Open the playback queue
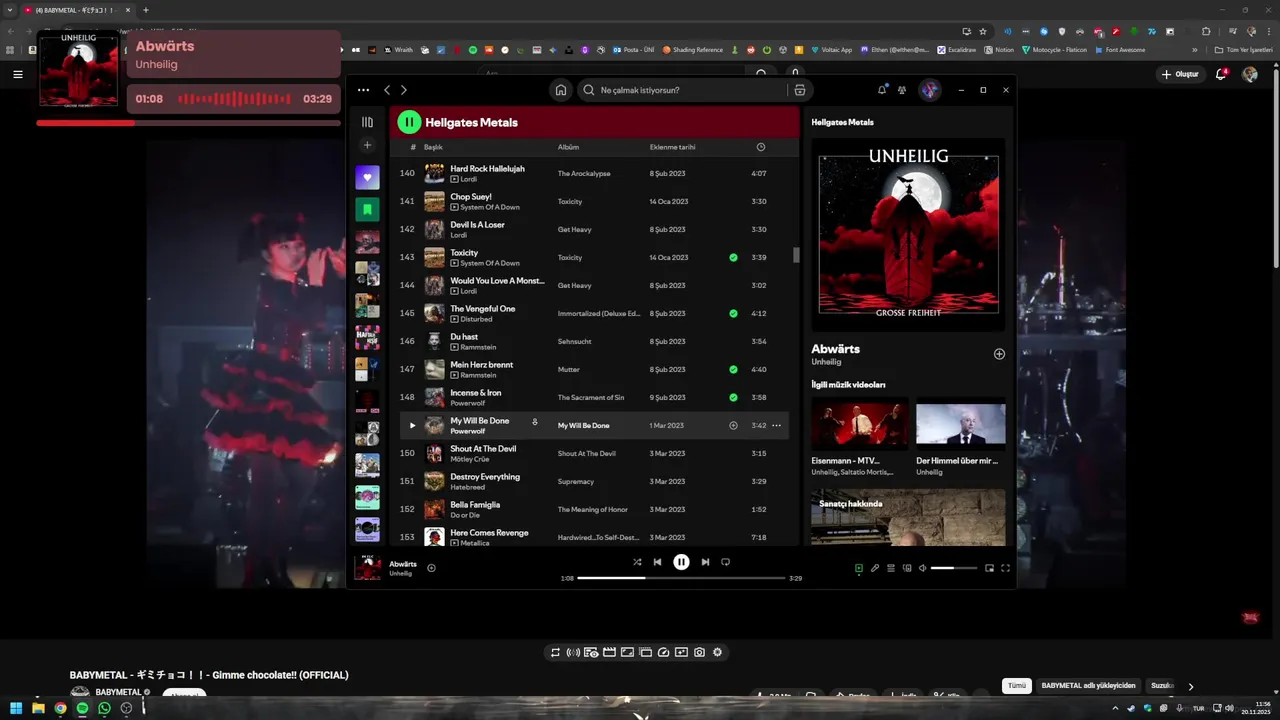Image resolution: width=1280 pixels, height=720 pixels. pyautogui.click(x=891, y=568)
